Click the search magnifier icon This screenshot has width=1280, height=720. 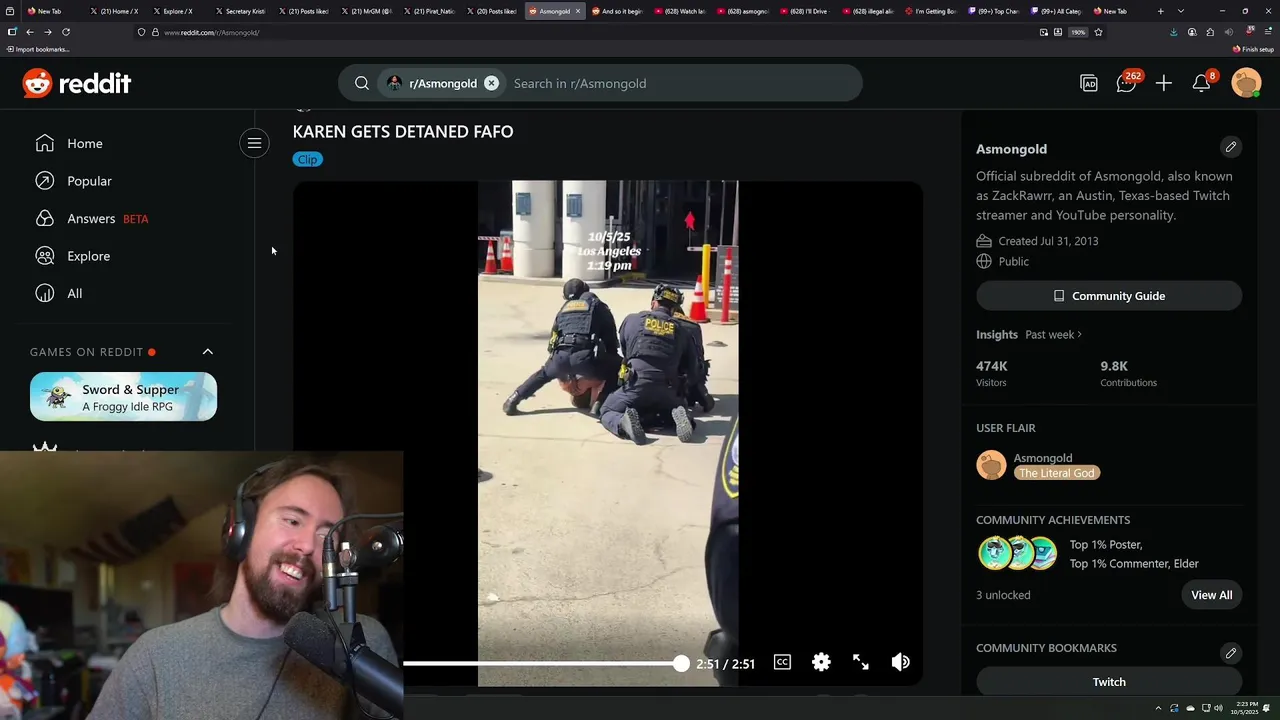pos(362,83)
